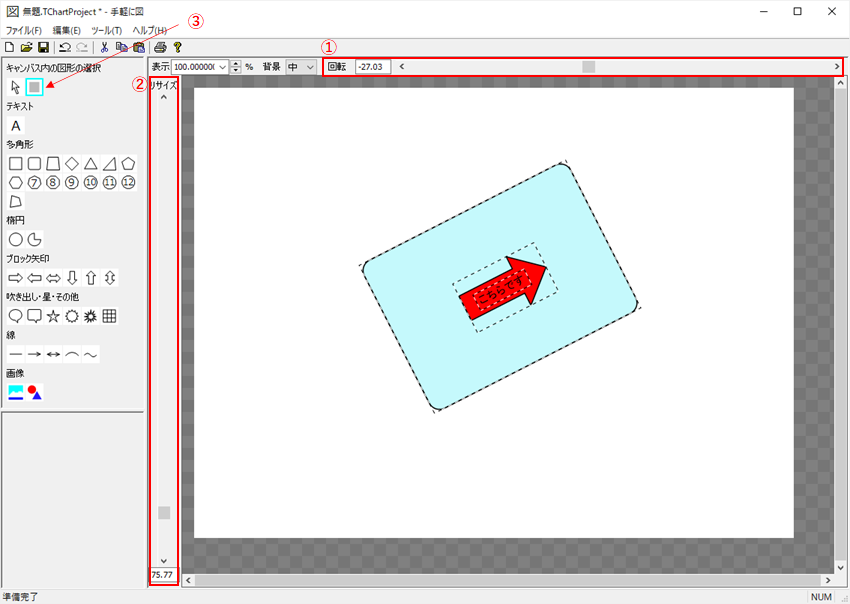
Task: Insert the red circle blue triangle image
Action: tap(34, 392)
